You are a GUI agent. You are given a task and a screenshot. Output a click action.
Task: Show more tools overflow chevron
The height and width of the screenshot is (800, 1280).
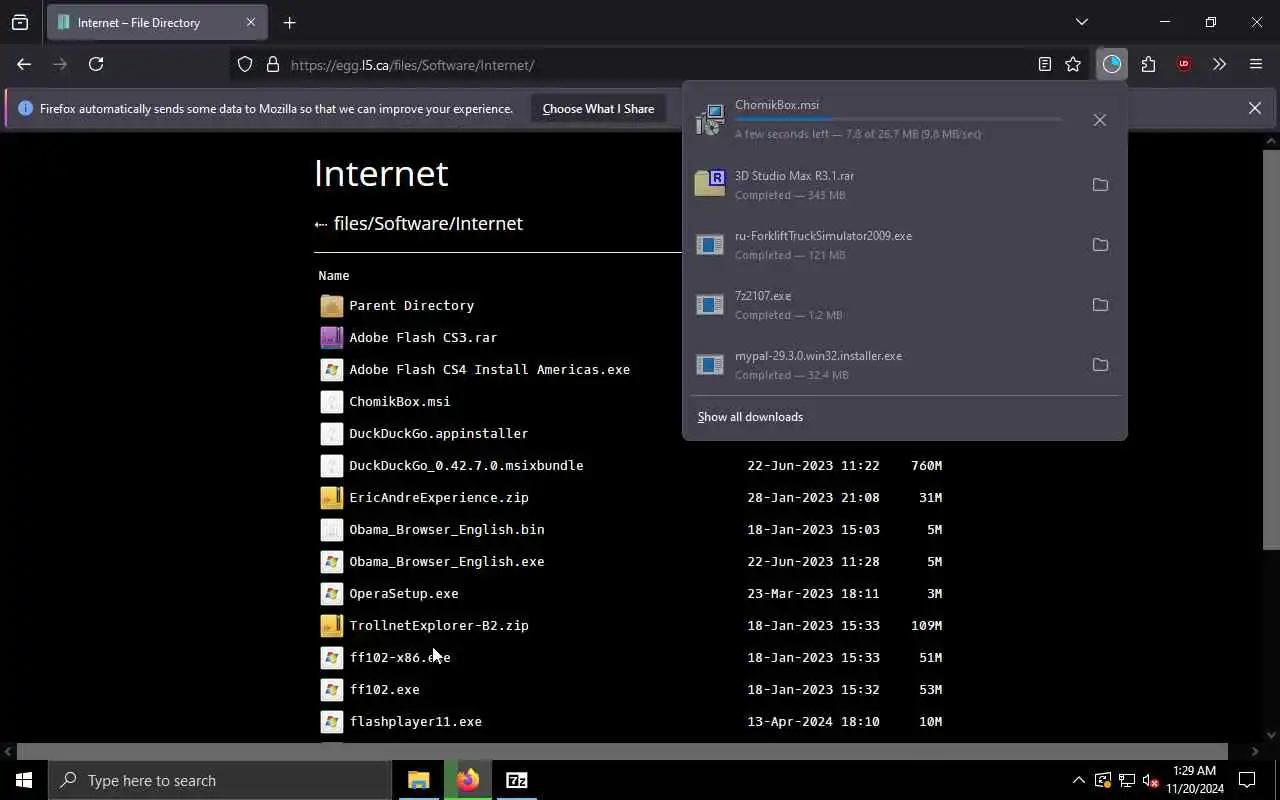coord(1219,65)
